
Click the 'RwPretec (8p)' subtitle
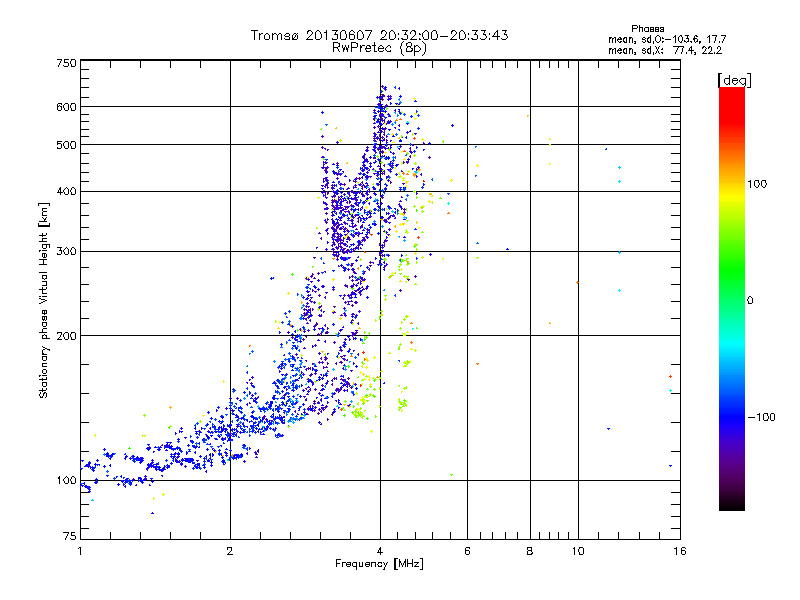coord(379,48)
